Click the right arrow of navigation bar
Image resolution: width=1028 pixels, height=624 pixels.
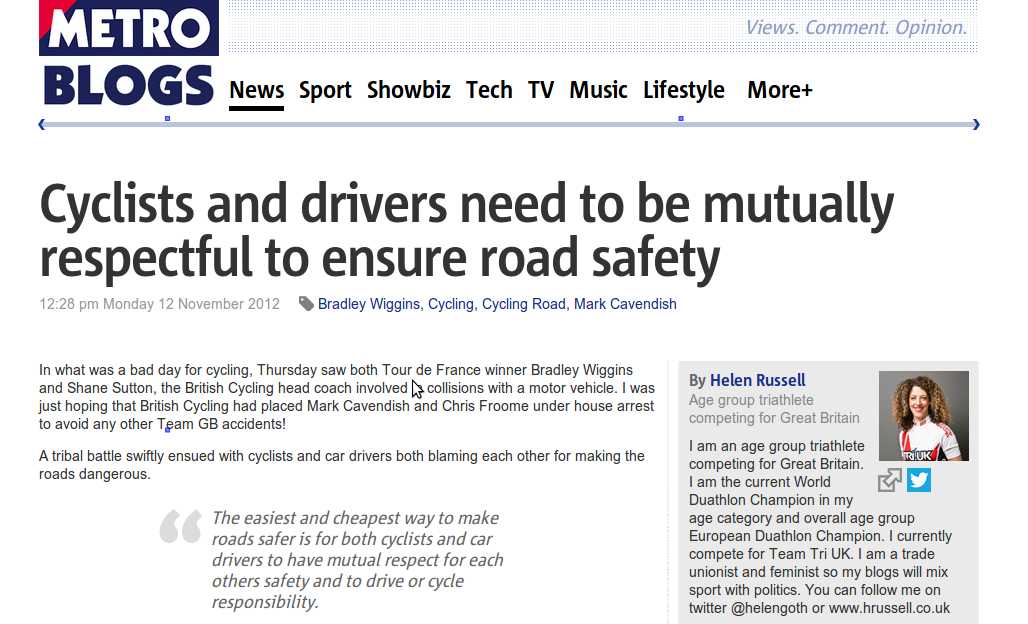coord(976,124)
